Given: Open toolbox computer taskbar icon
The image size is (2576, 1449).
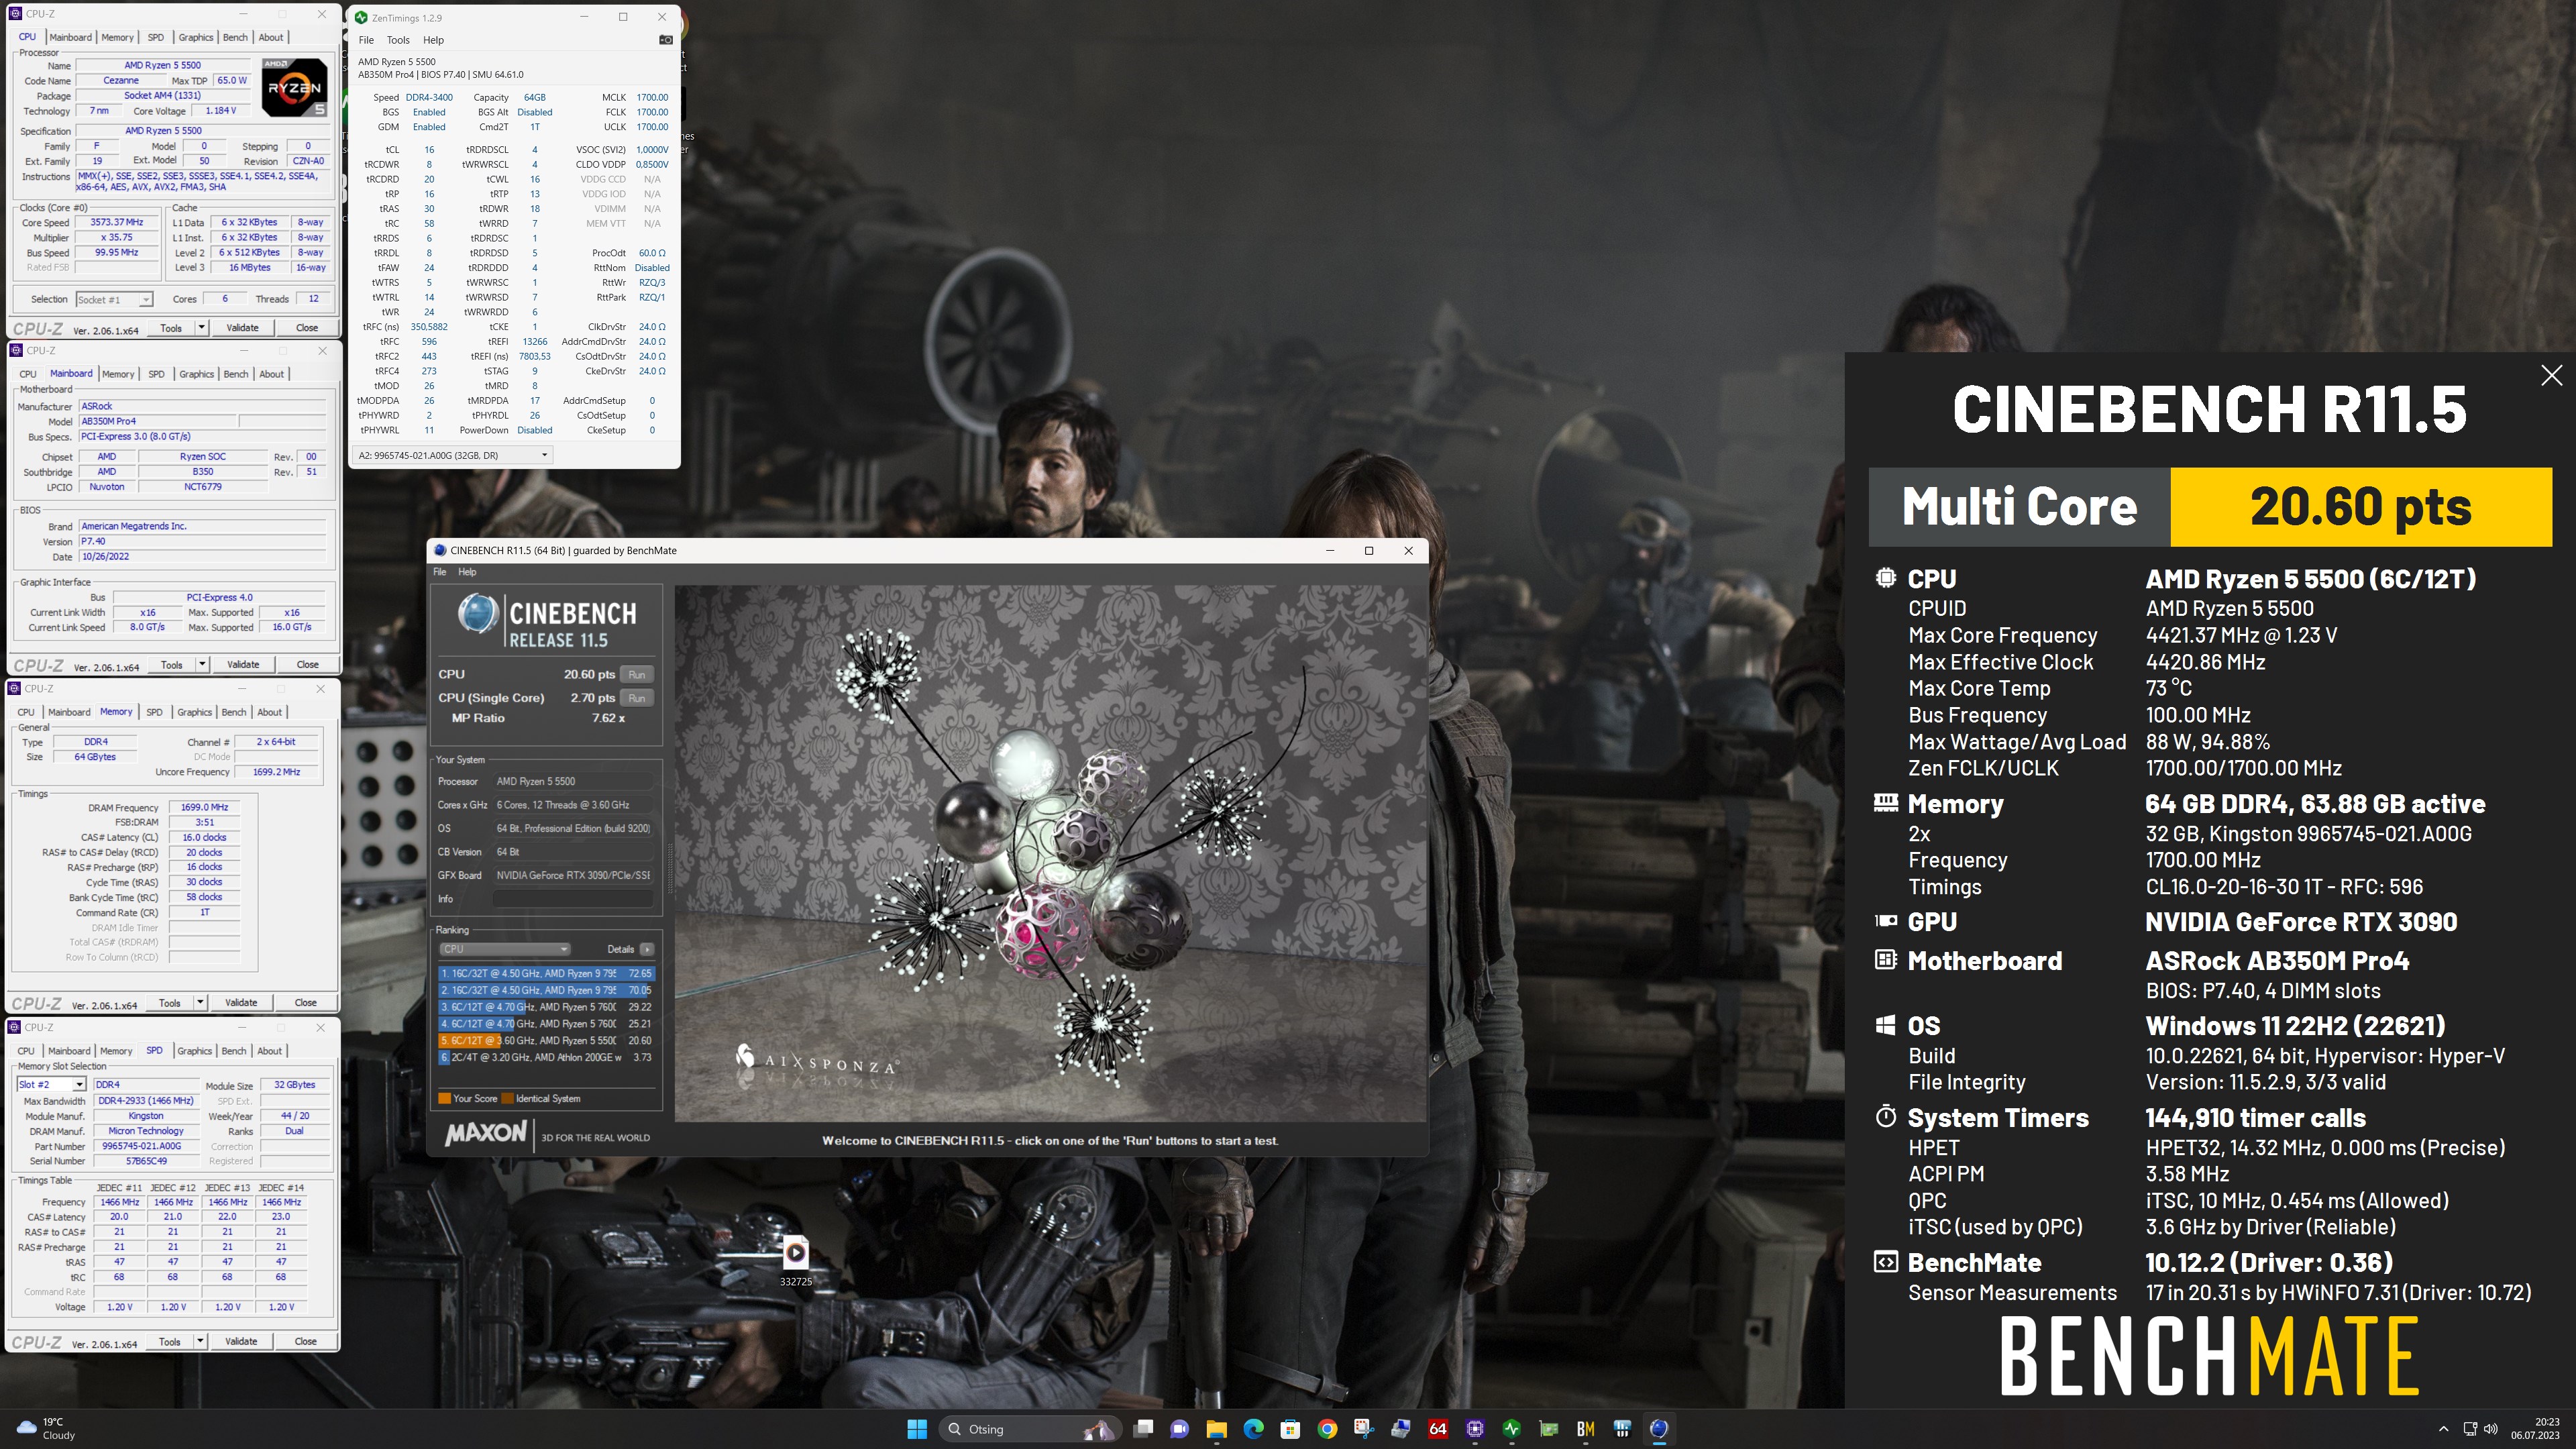Looking at the screenshot, I should [x=1401, y=1429].
